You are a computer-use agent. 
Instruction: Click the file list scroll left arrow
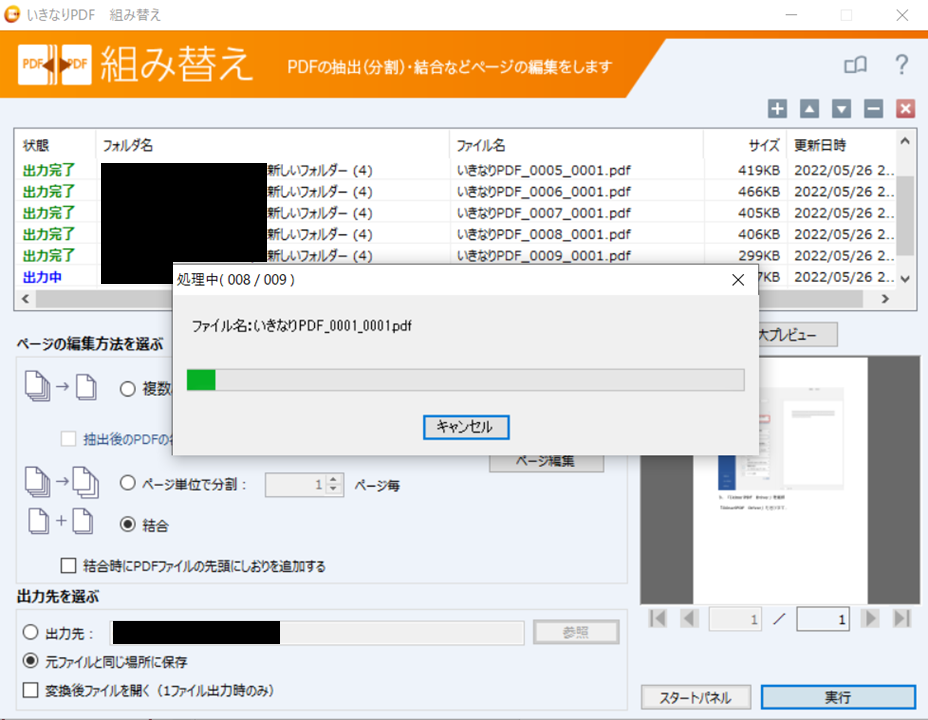click(25, 299)
